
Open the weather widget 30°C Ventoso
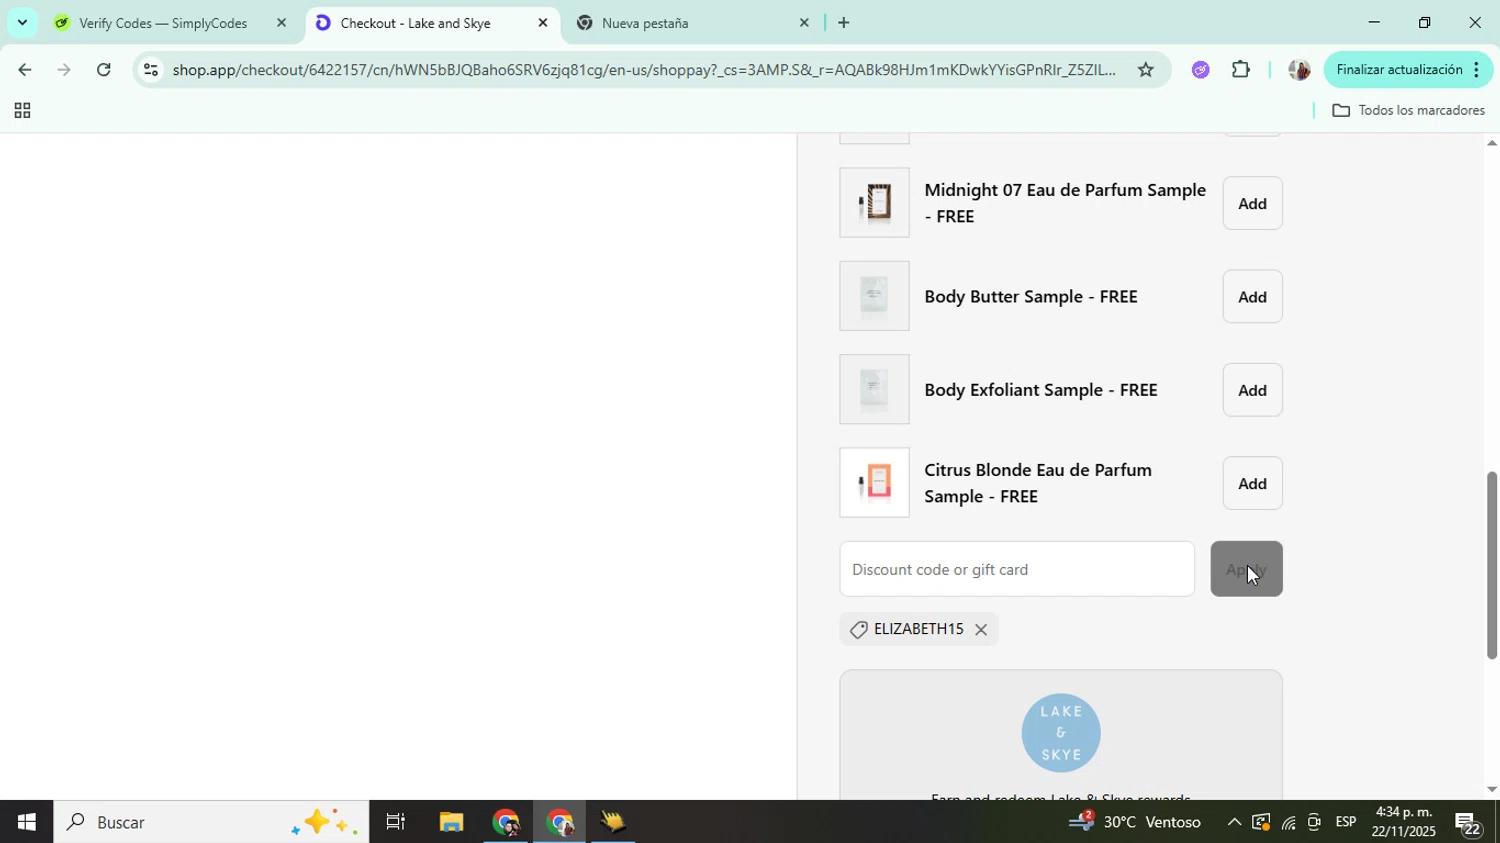point(1135,822)
